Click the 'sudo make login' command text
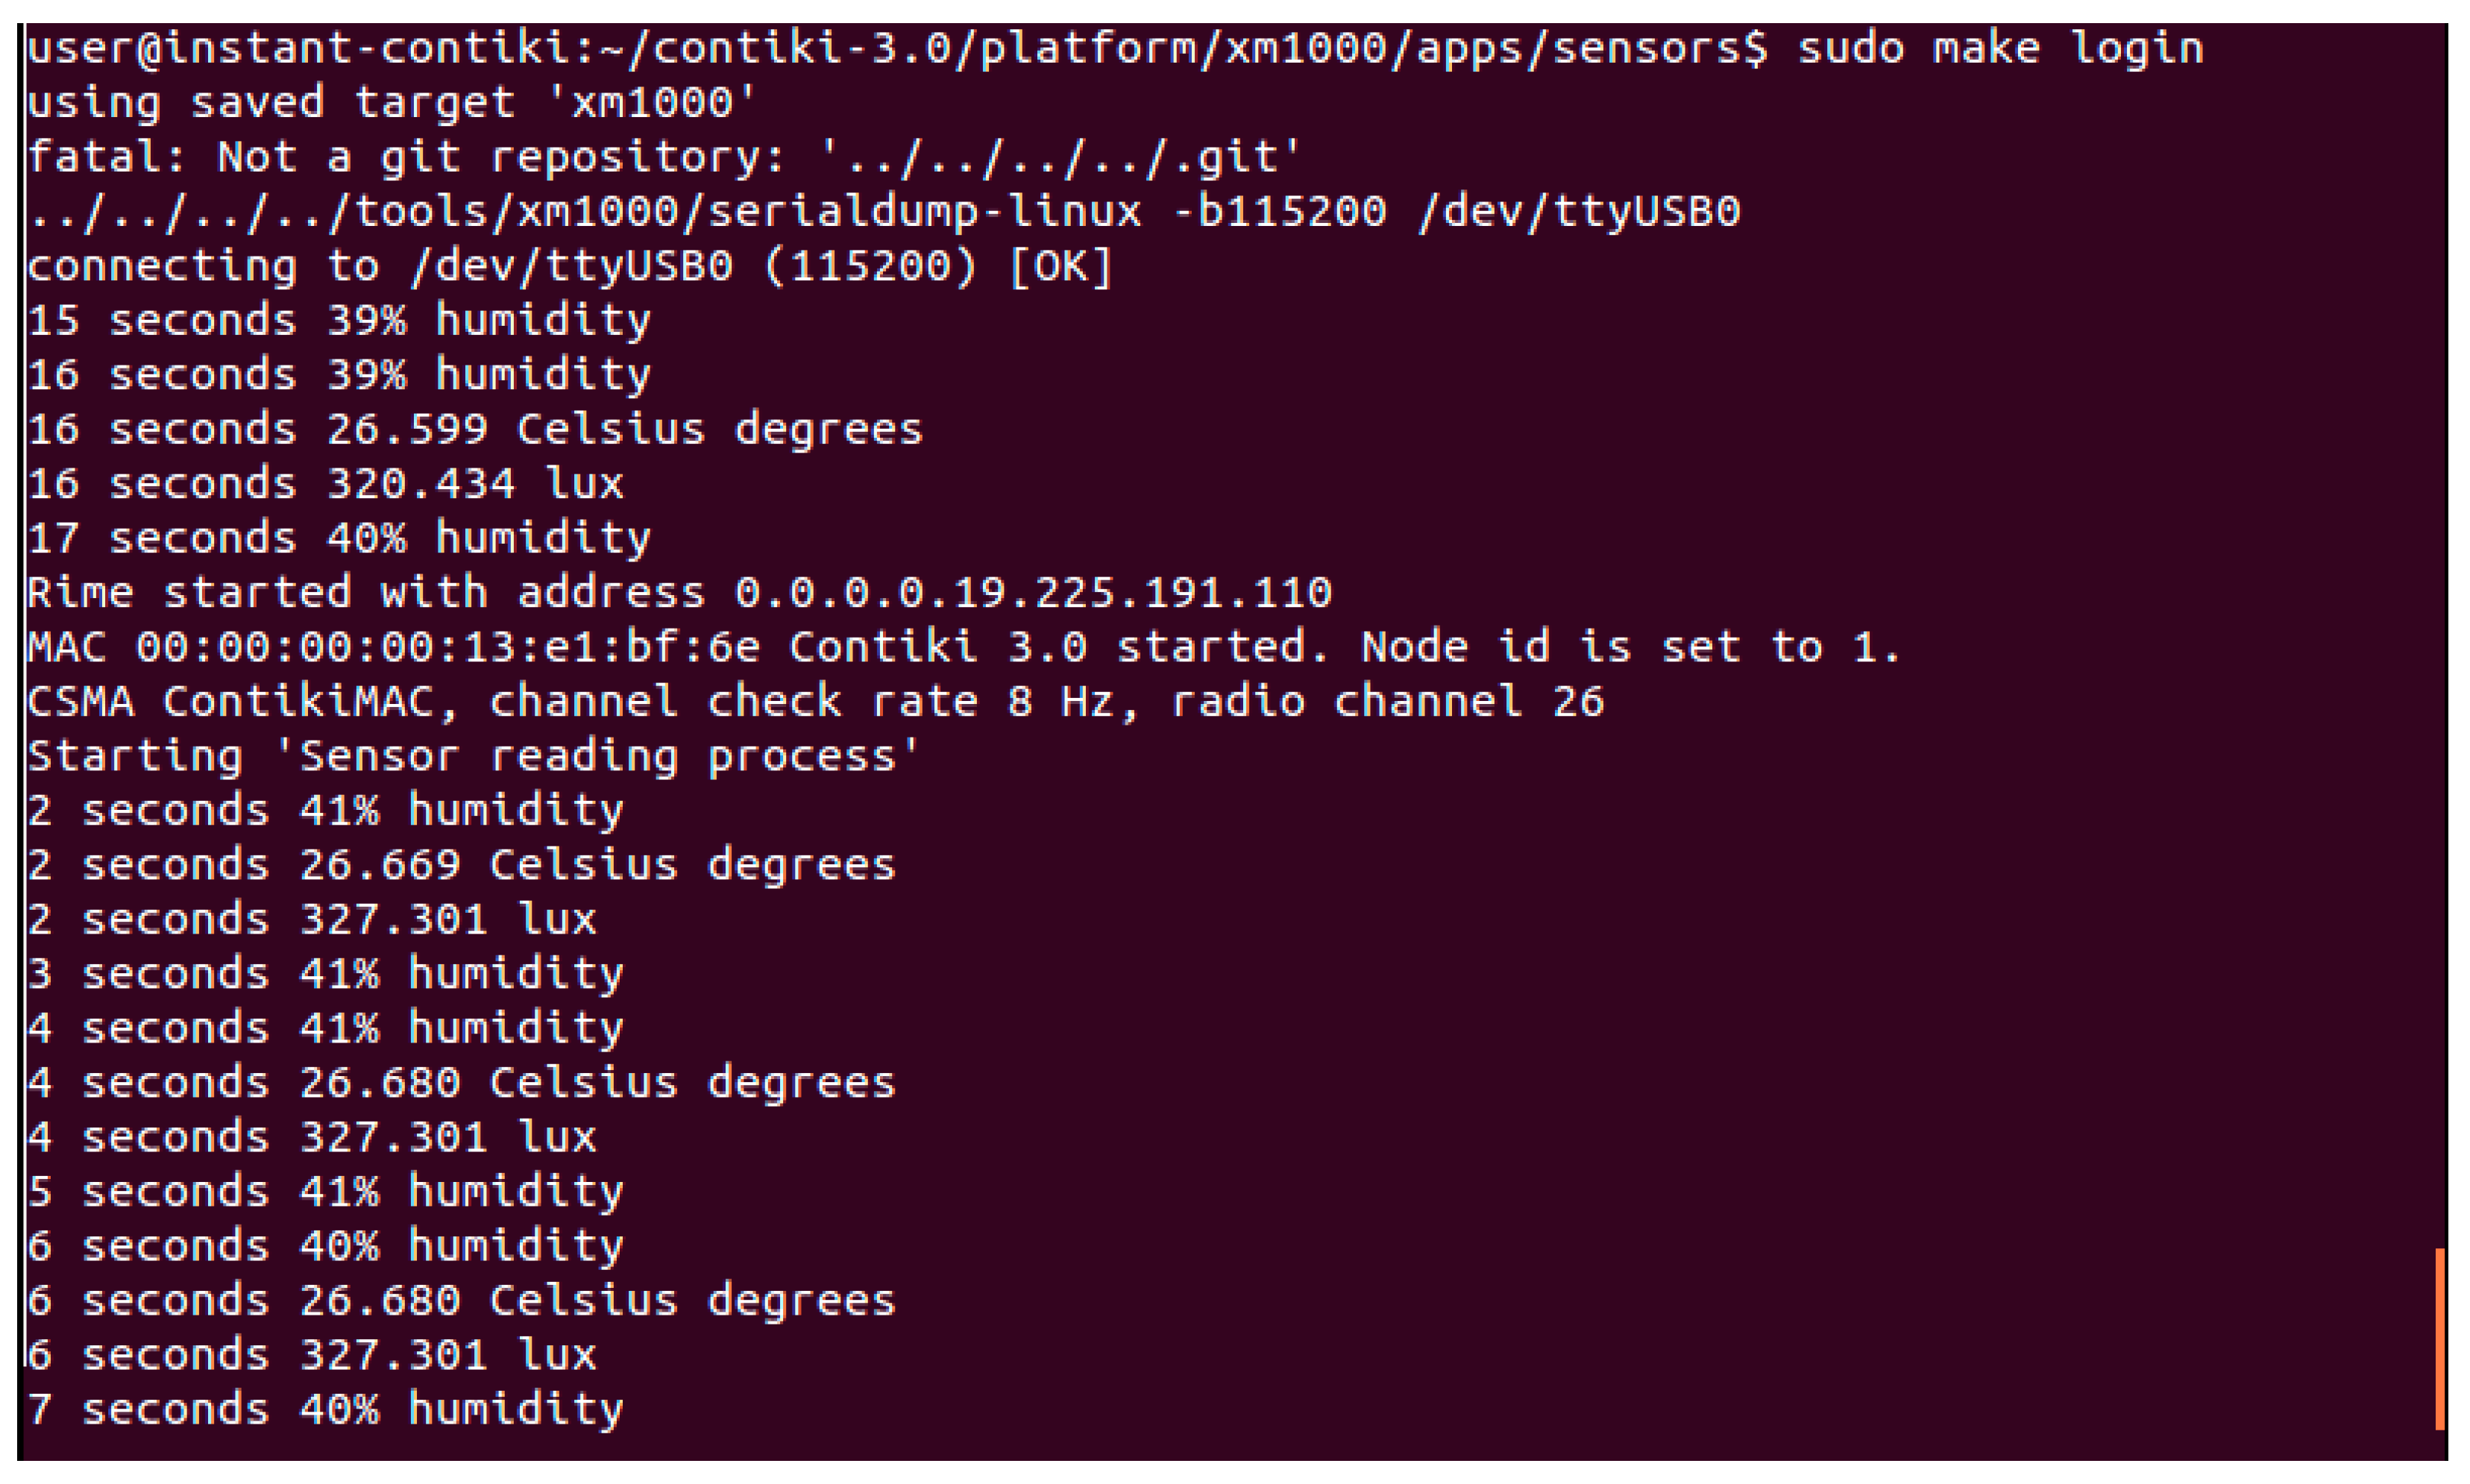 tap(2000, 48)
